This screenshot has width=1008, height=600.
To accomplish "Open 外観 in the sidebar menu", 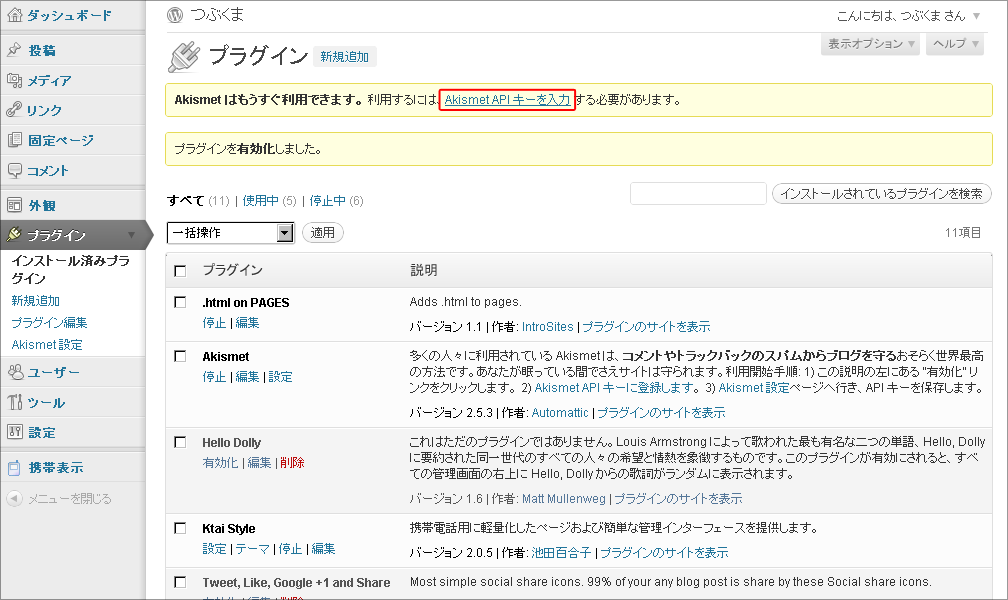I will (42, 206).
